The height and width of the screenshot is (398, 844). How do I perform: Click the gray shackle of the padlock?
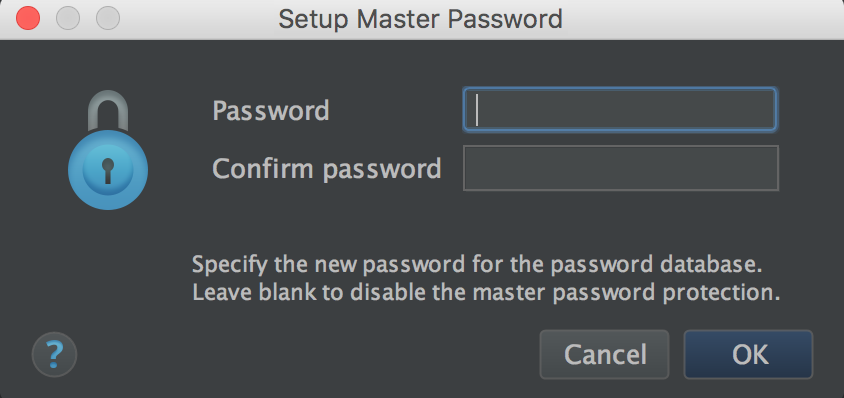click(x=108, y=110)
